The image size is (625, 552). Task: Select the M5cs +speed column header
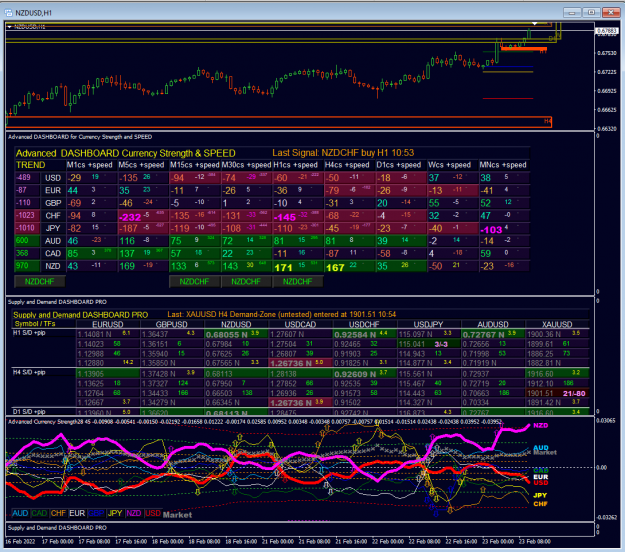(x=142, y=165)
